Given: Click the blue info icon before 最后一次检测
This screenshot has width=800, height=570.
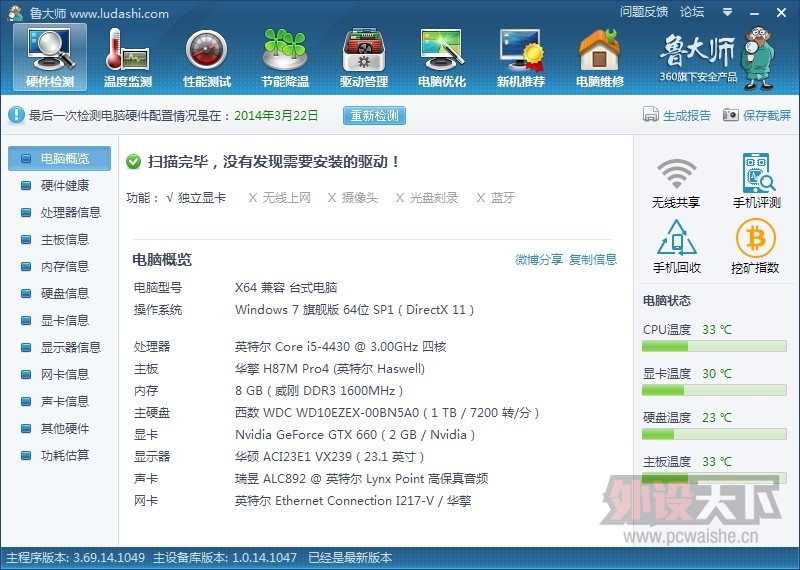Looking at the screenshot, I should point(16,115).
